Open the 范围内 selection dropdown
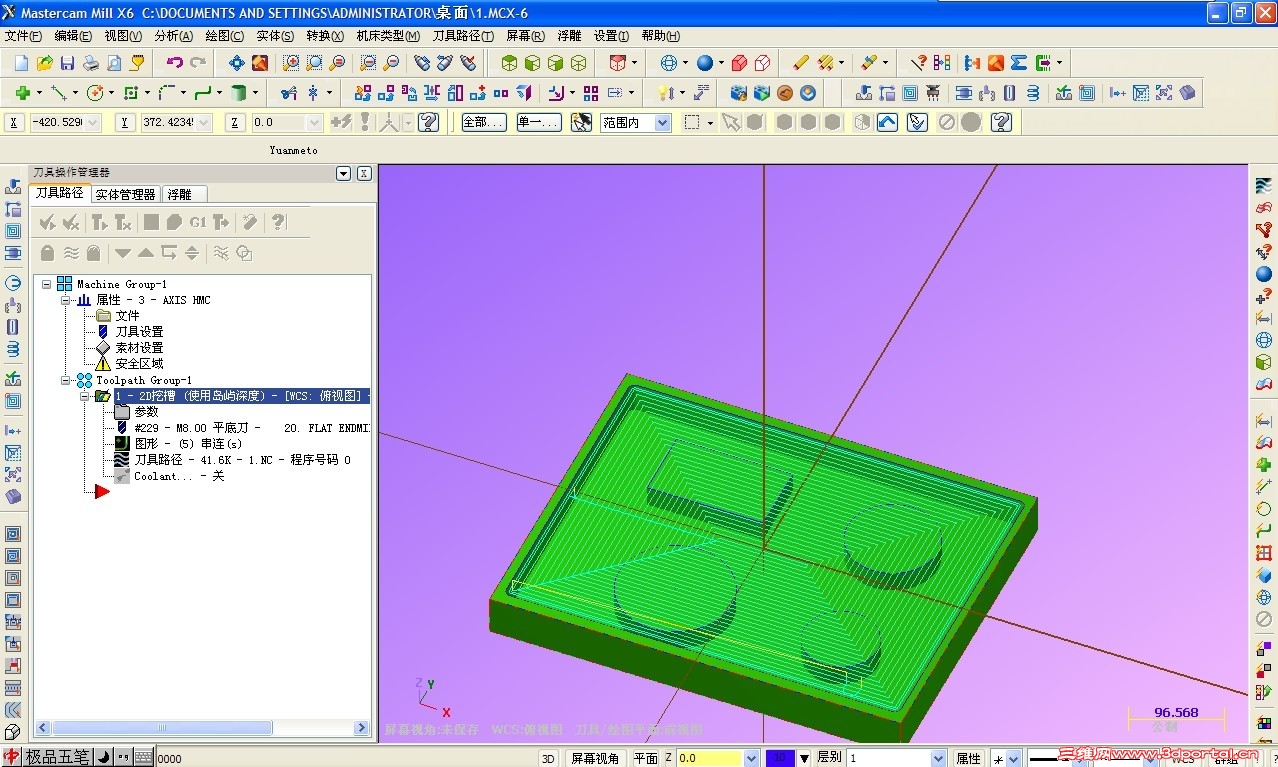This screenshot has height=767, width=1278. coord(662,122)
